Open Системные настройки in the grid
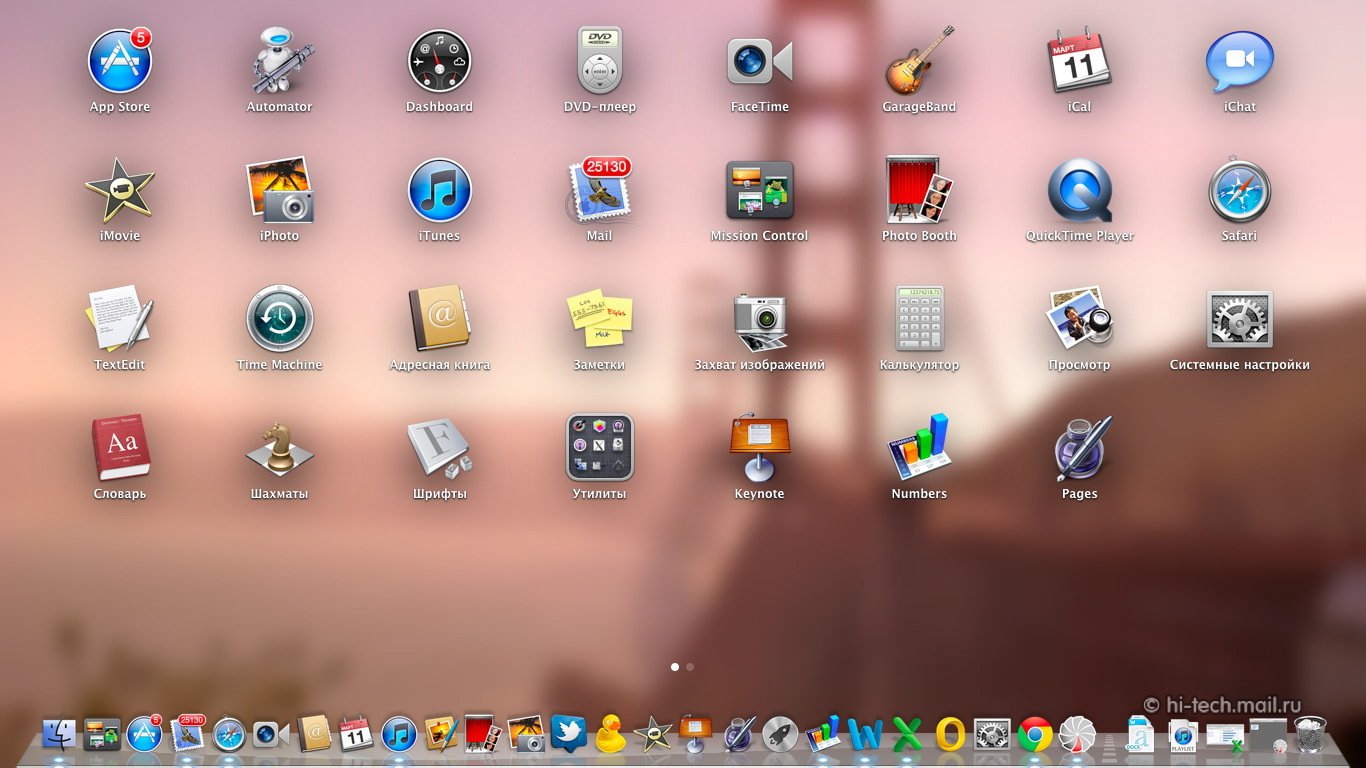This screenshot has width=1366, height=768. coord(1240,319)
